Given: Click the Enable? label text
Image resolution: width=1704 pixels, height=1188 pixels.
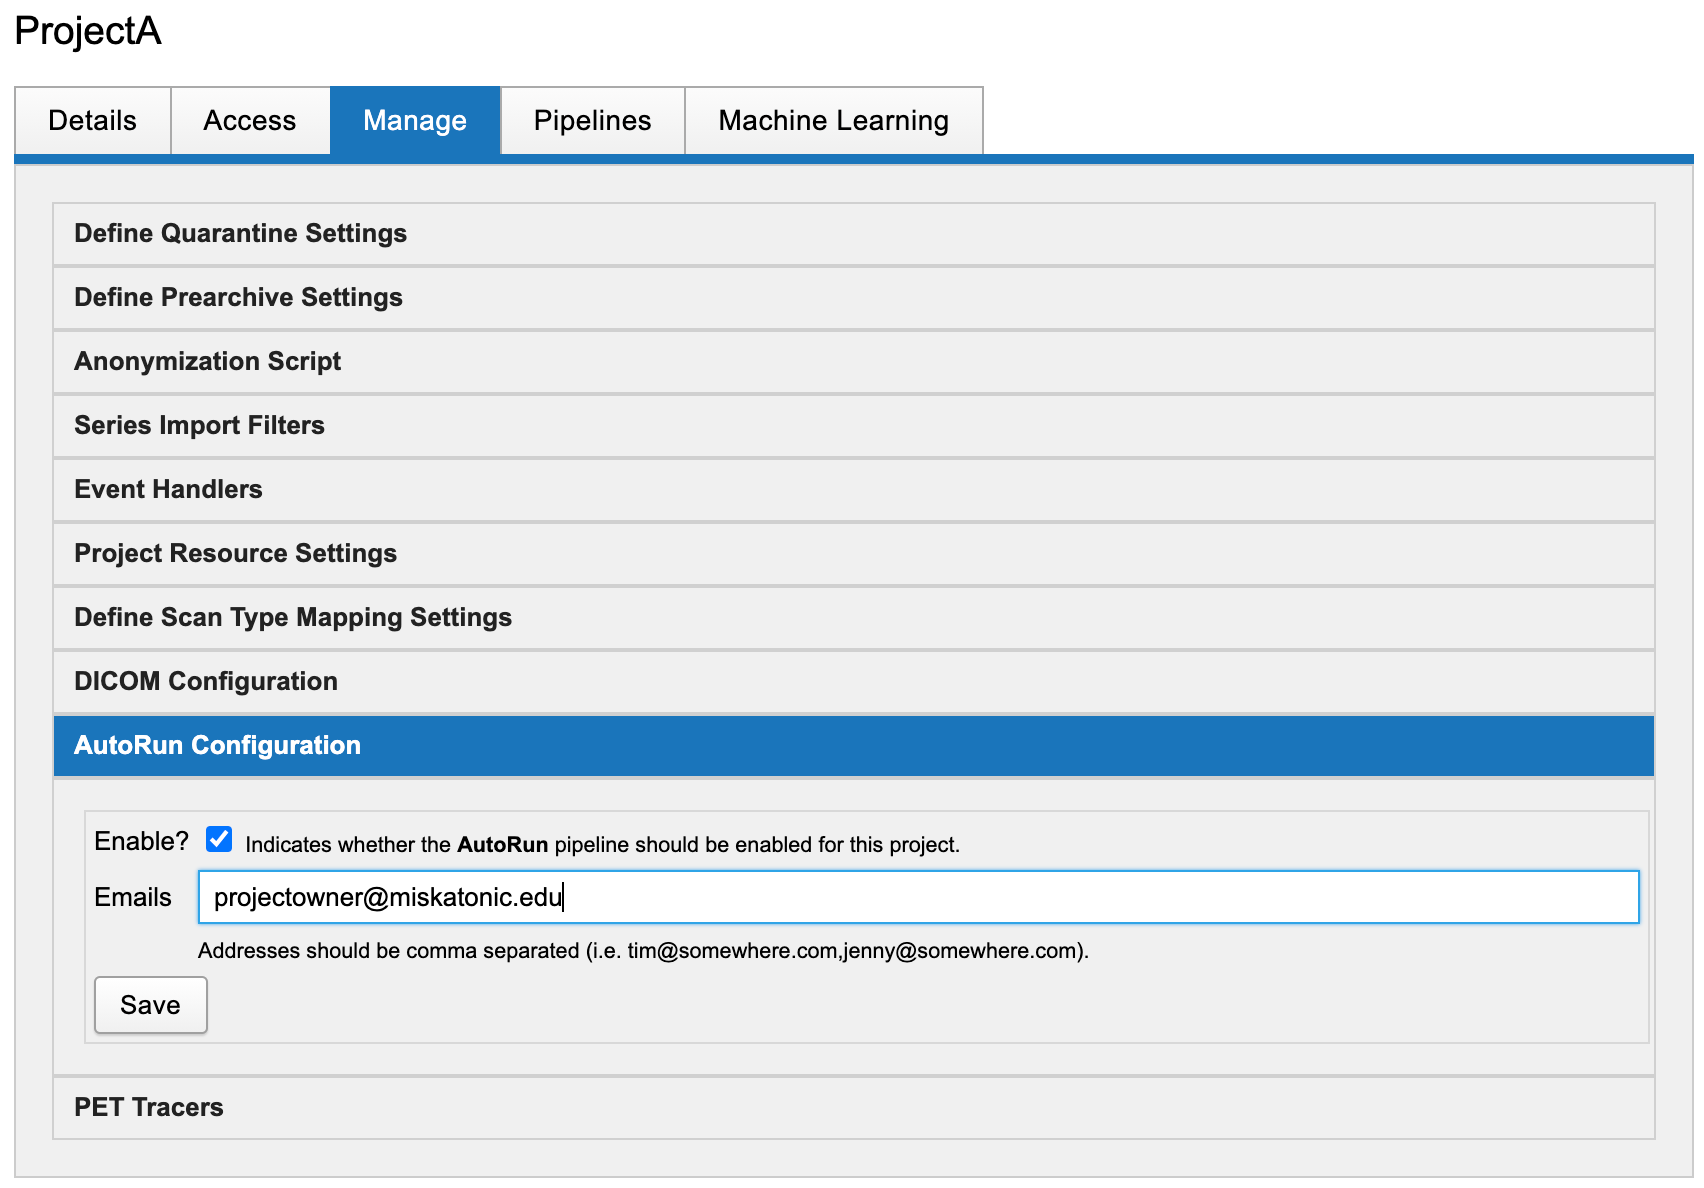Looking at the screenshot, I should 141,842.
